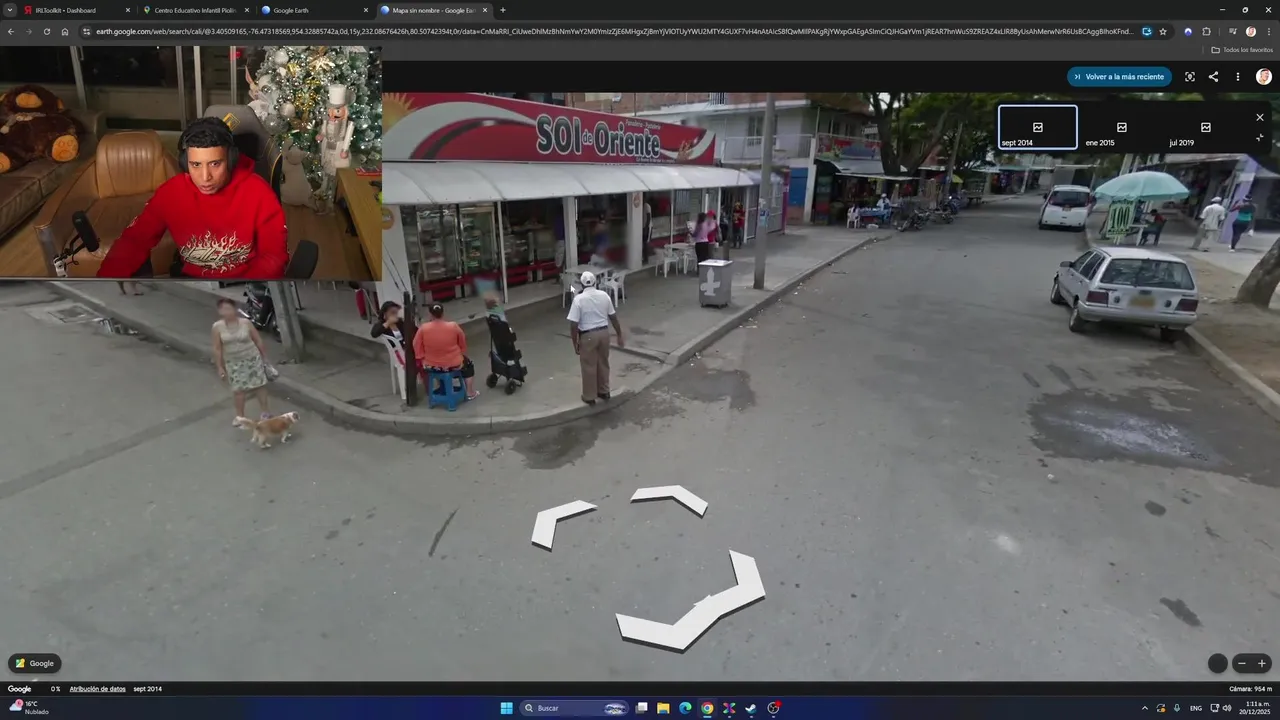Open the media controls icon in toolbar
1280x720 pixels.
1232,31
